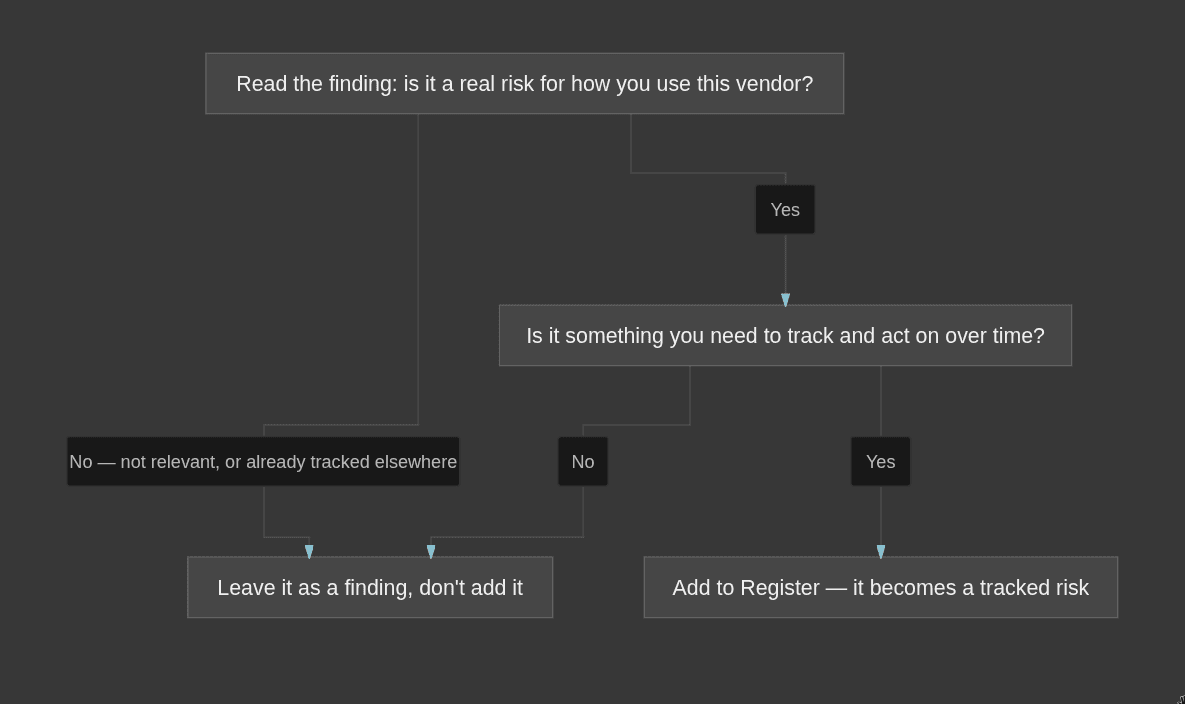Screen dimensions: 1185x704
Task: Click the 'Yes' label below the 'Read the finding' node
Action: [785, 209]
